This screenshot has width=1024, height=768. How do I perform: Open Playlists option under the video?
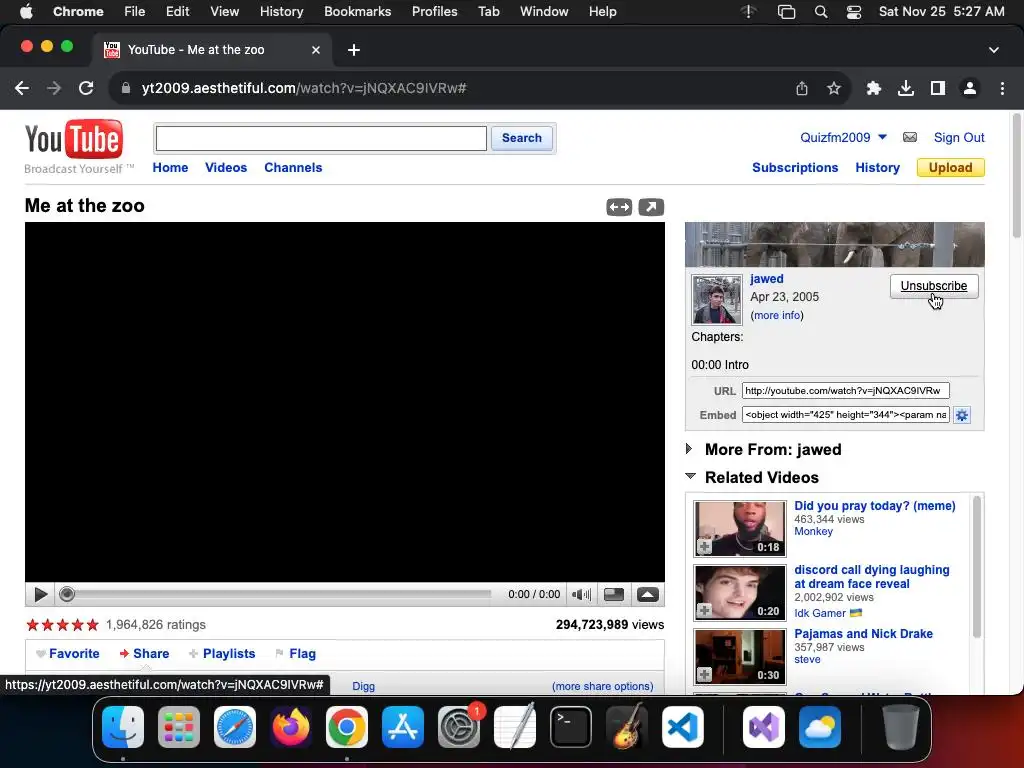(x=222, y=653)
